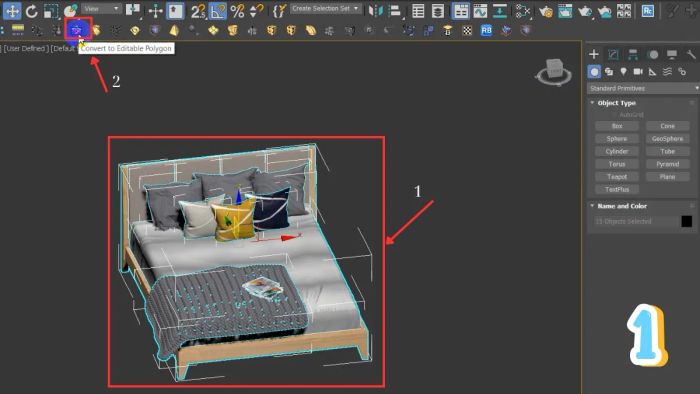Open the View reference coordinate dropdown

pyautogui.click(x=102, y=8)
